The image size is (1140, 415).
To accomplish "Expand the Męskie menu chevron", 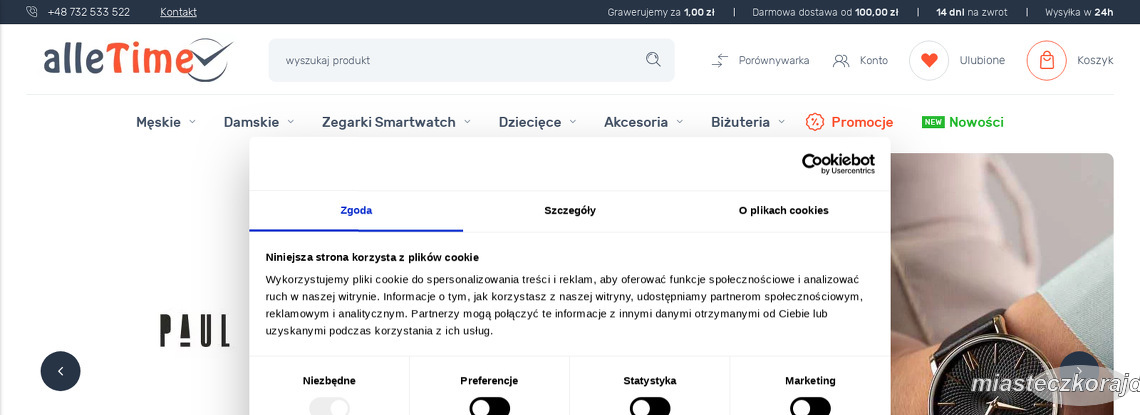I will (193, 122).
